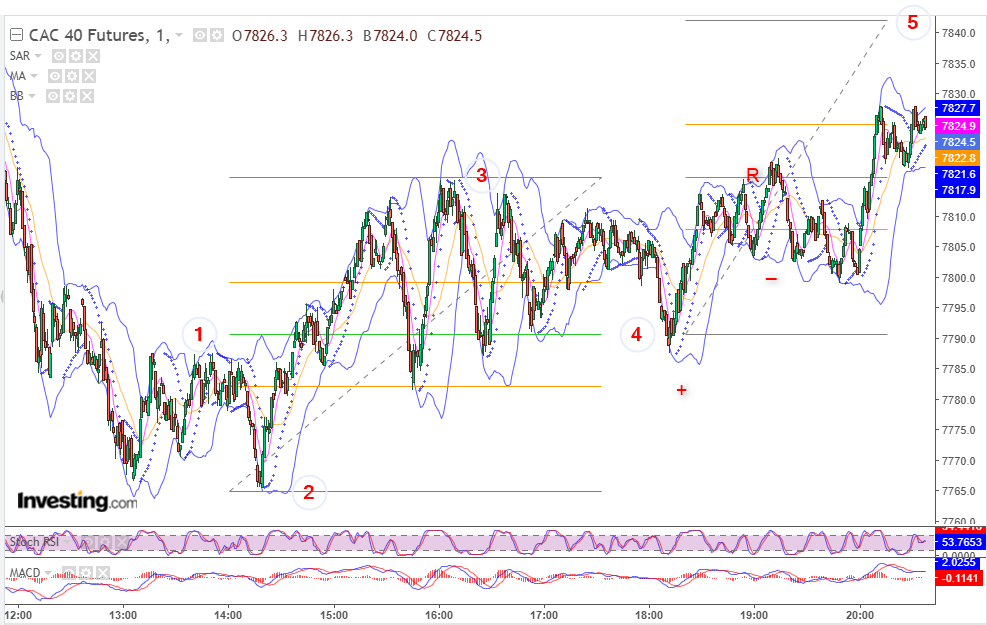Open SAR indicator settings gear

76,56
